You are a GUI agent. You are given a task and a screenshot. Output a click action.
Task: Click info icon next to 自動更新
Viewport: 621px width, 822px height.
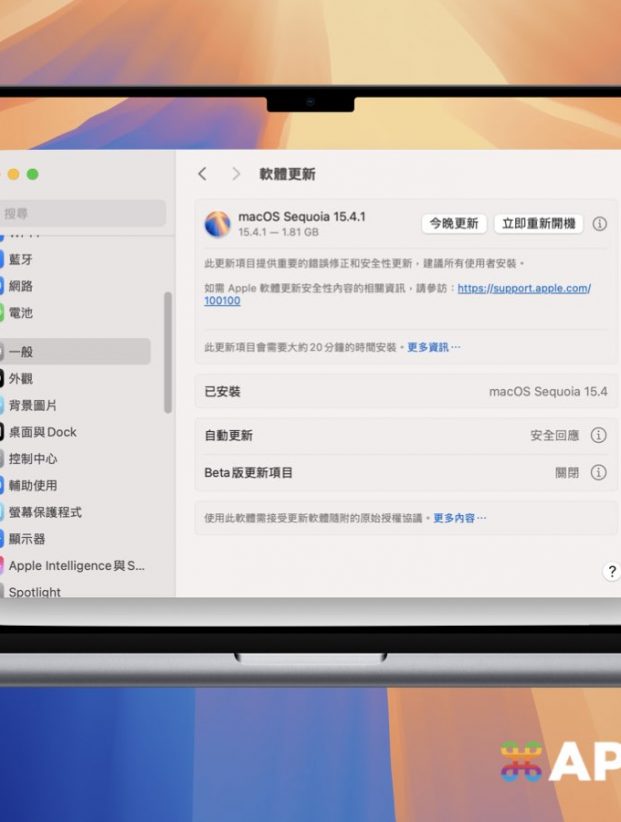(598, 435)
